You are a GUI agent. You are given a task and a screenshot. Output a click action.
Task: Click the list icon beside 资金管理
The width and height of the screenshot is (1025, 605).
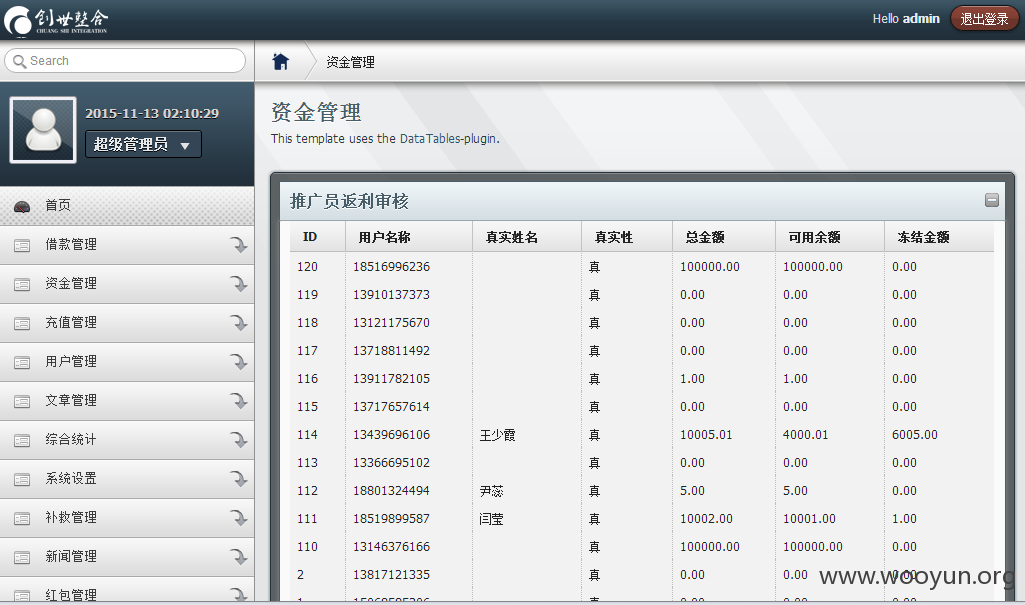pos(22,285)
